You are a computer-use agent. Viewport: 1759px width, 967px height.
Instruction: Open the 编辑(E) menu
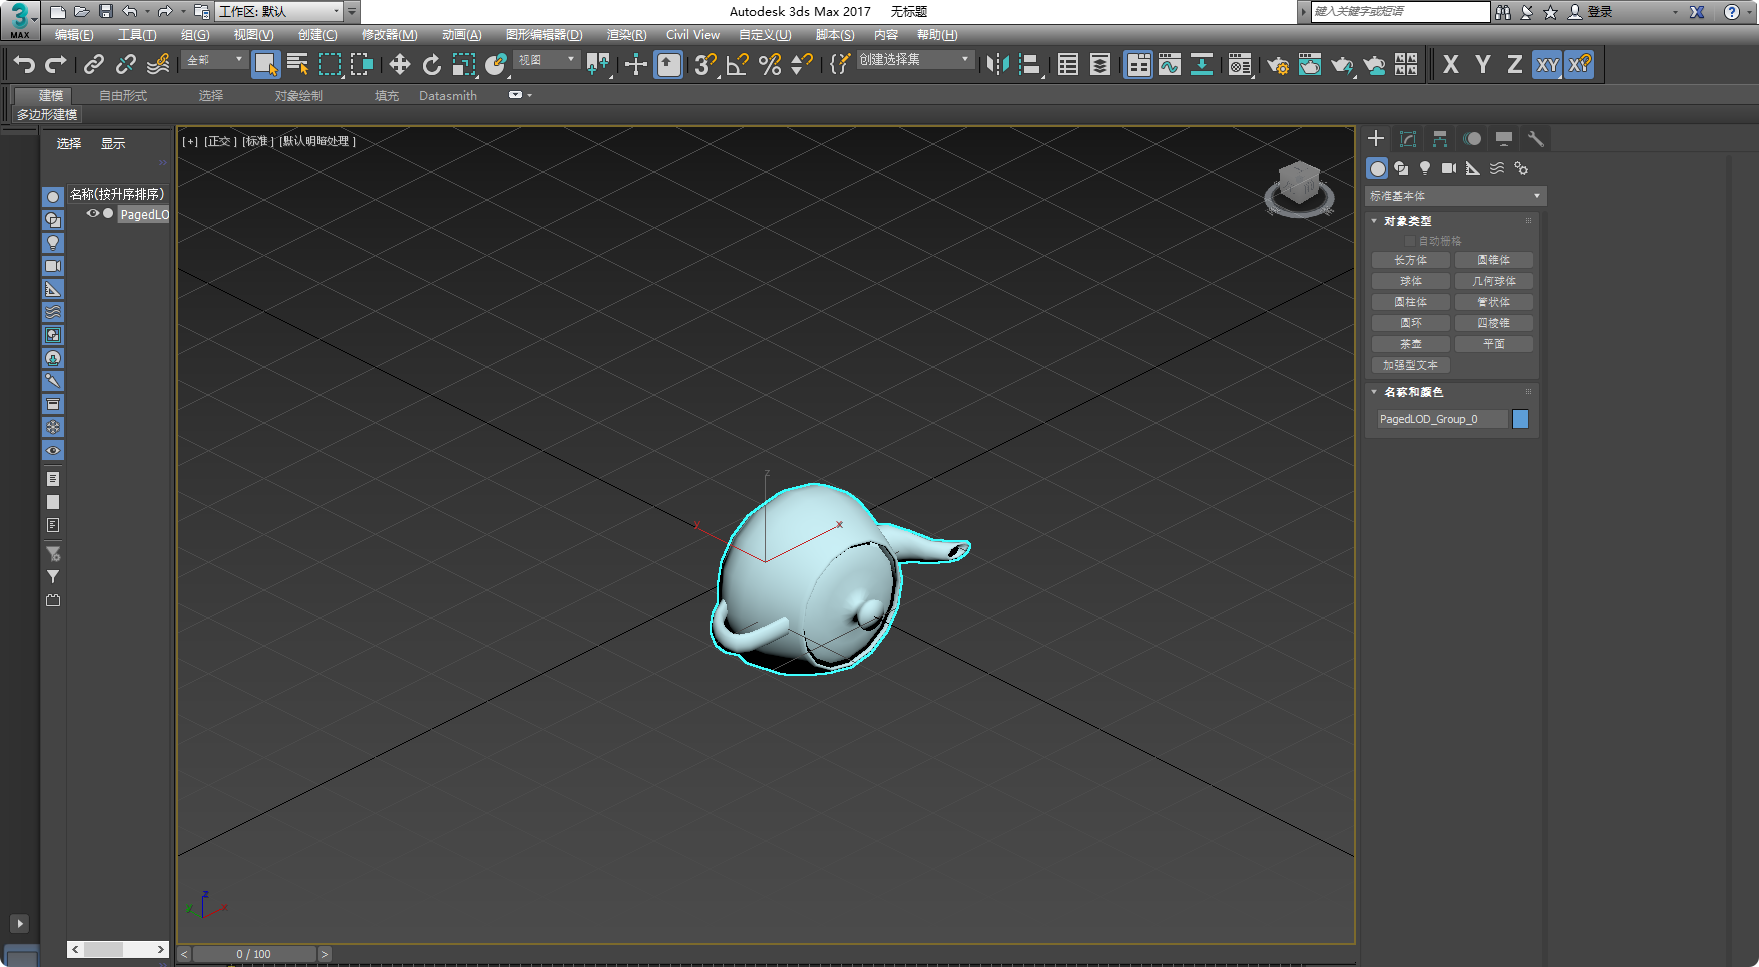[74, 35]
